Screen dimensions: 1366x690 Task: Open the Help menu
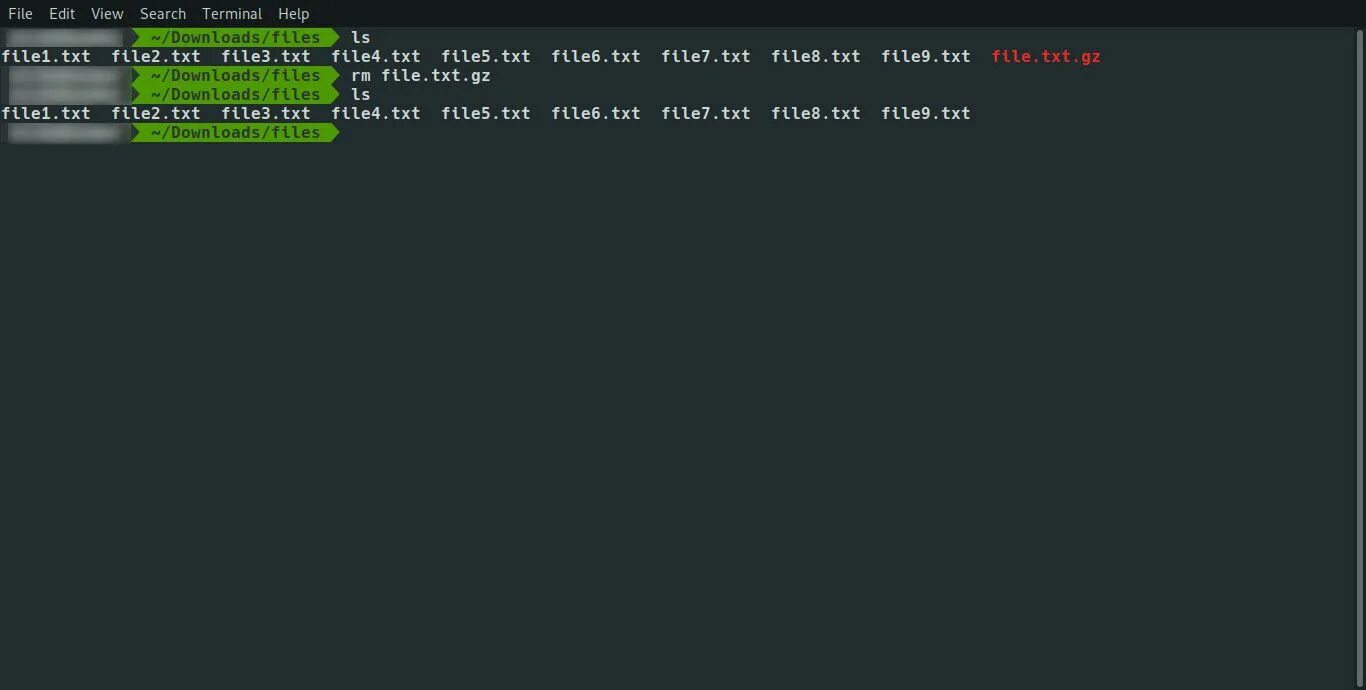tap(294, 13)
